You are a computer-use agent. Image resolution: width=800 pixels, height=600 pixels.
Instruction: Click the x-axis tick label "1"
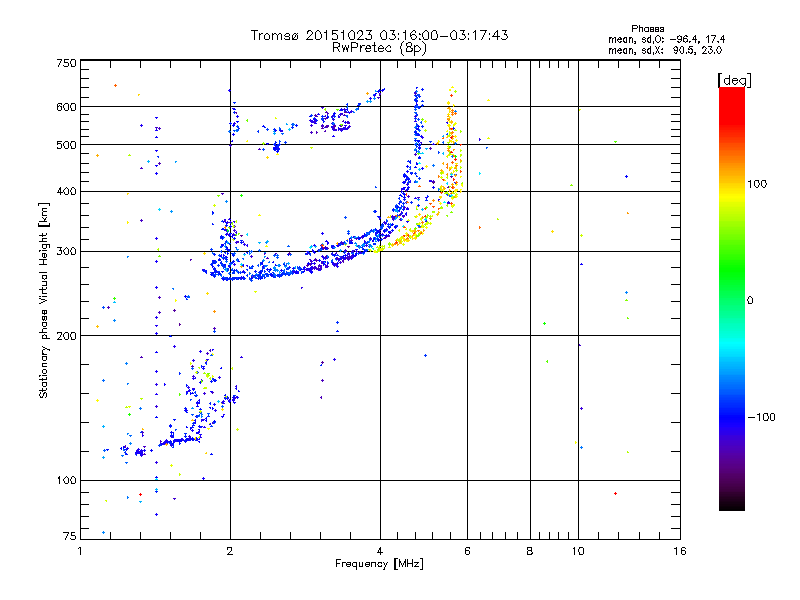coord(80,551)
